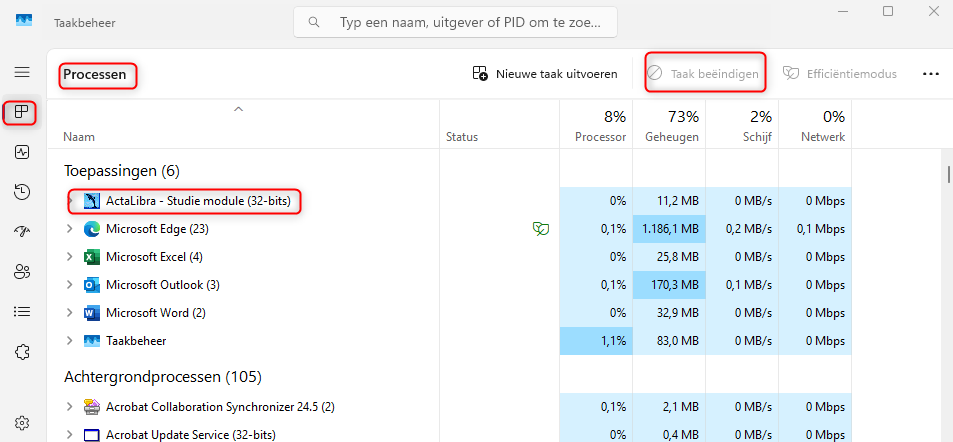This screenshot has height=442, width=953.
Task: Select the Toepassingen (6) group heading
Action: tap(122, 171)
